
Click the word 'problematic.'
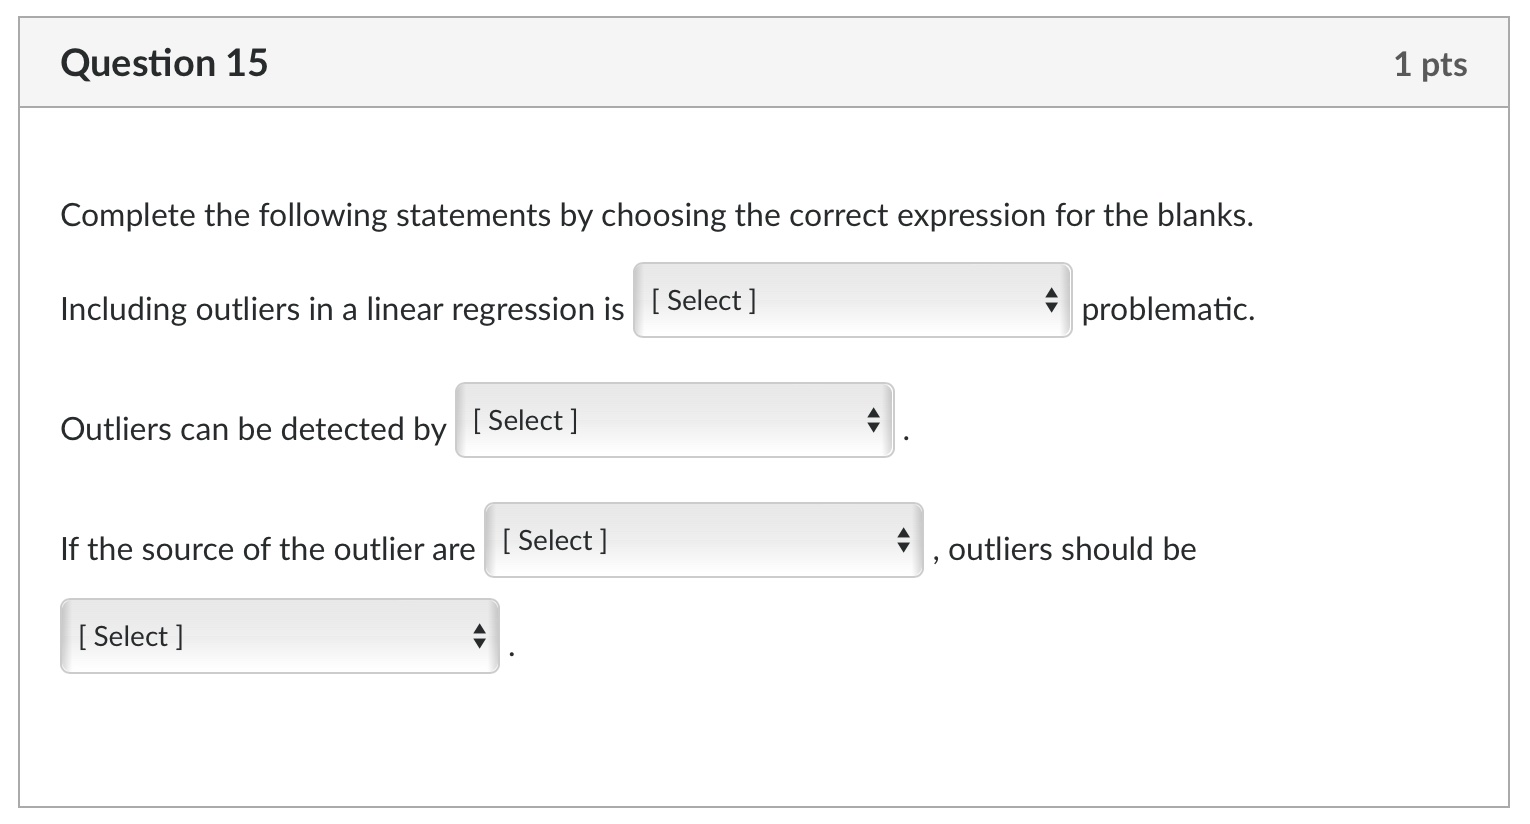[x=1168, y=309]
